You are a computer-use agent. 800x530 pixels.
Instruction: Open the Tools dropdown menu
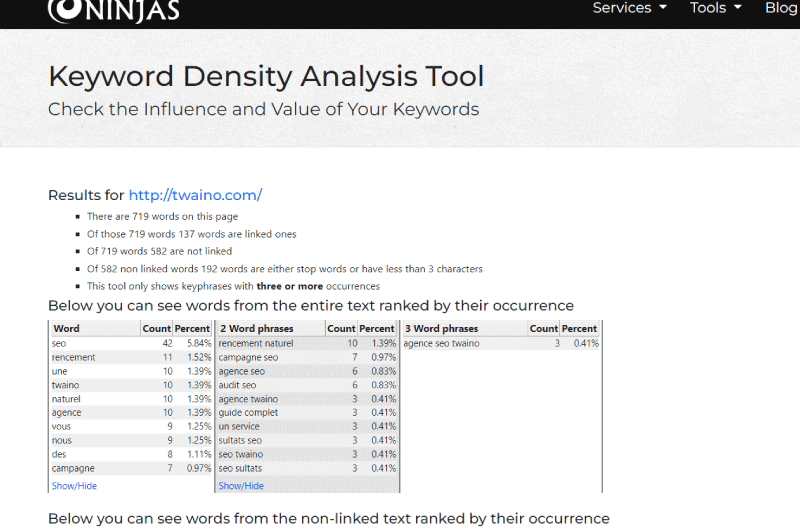click(x=715, y=8)
